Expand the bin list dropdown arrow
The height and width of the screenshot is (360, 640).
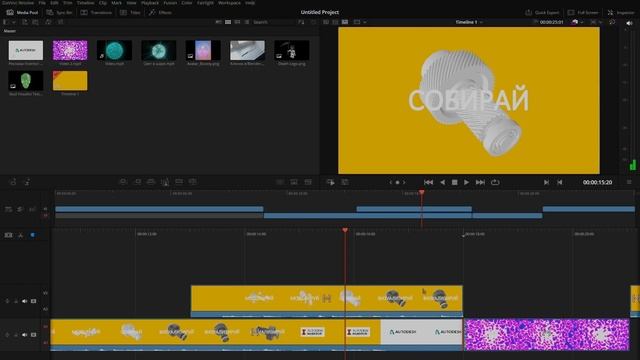point(14,22)
